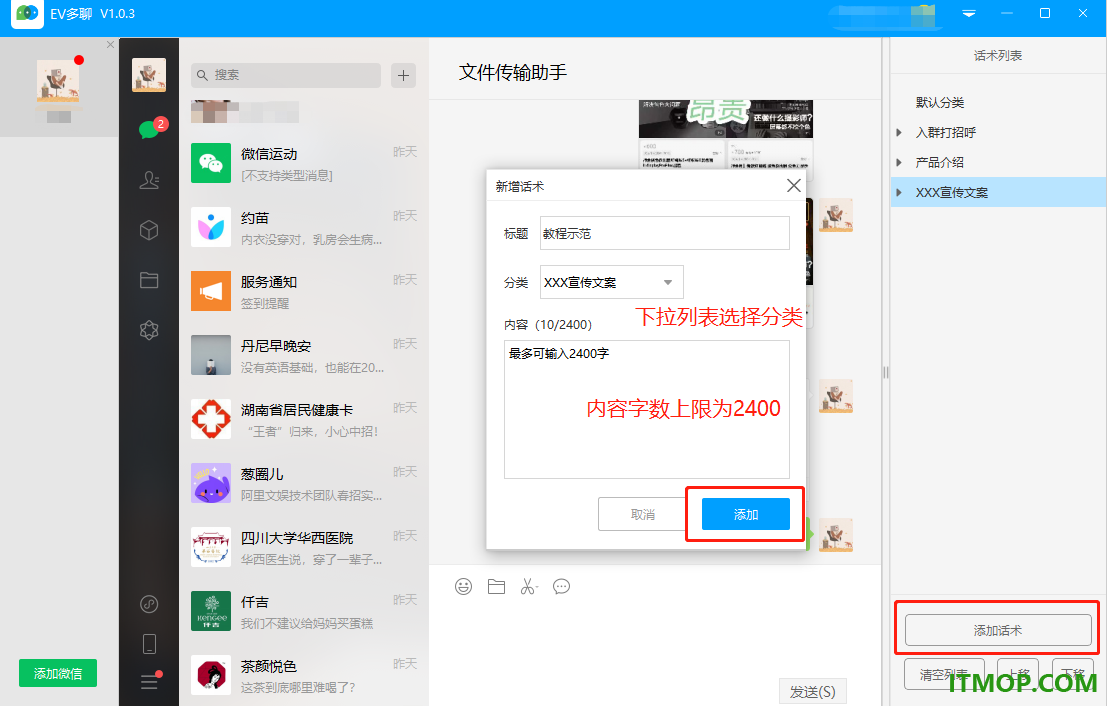Viewport: 1107px width, 706px height.
Task: Click the blue 添加 button
Action: point(746,514)
